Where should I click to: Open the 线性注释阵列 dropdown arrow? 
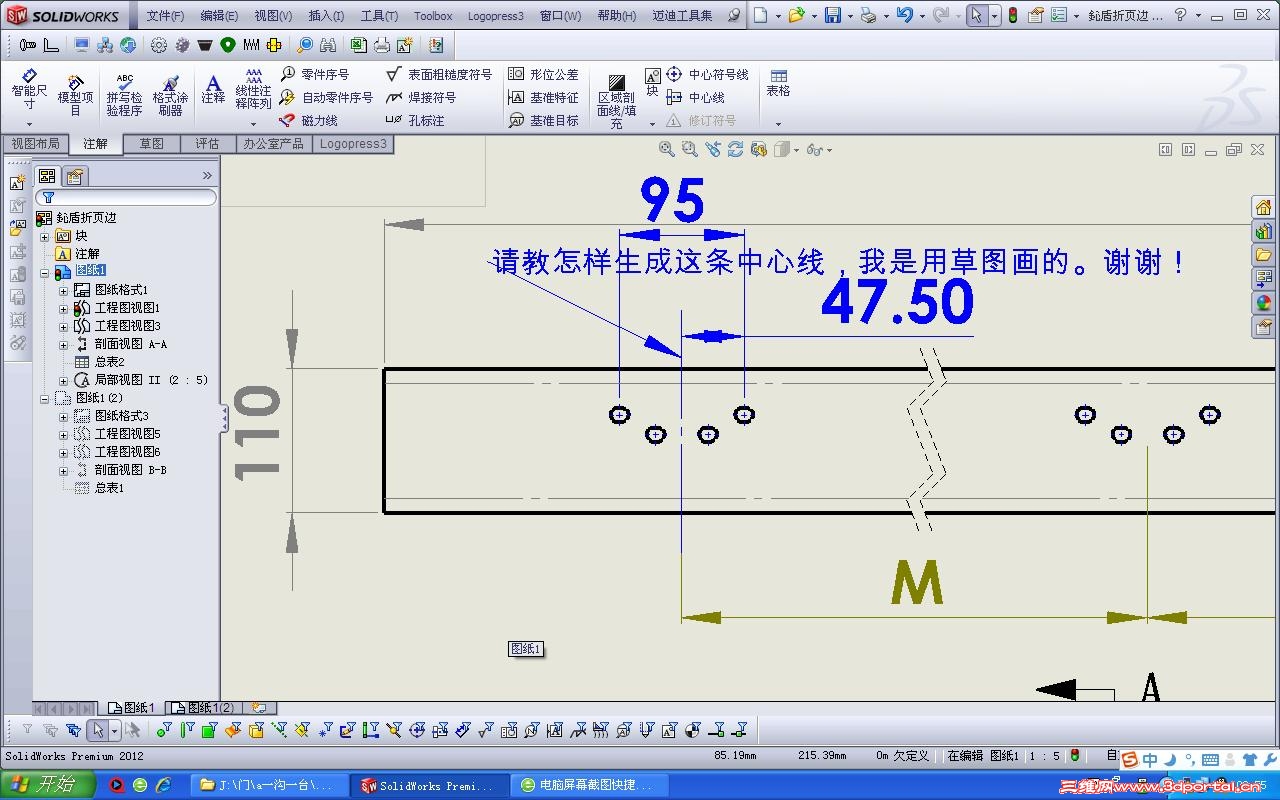(x=253, y=124)
